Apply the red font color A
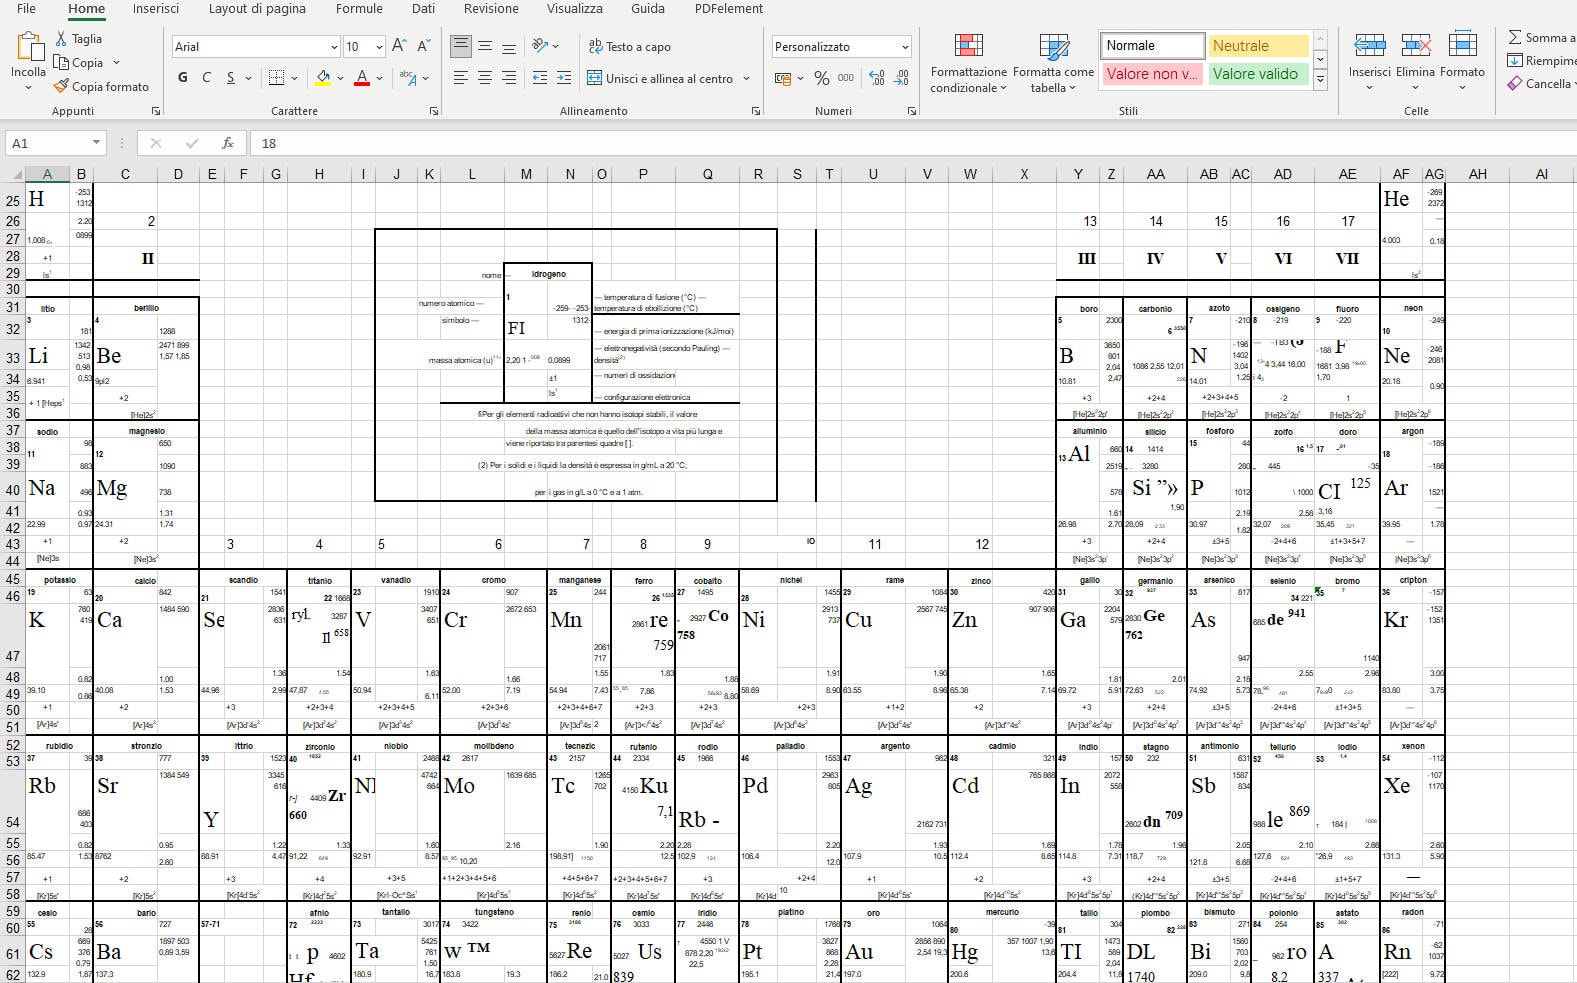This screenshot has width=1577, height=983. click(x=362, y=78)
